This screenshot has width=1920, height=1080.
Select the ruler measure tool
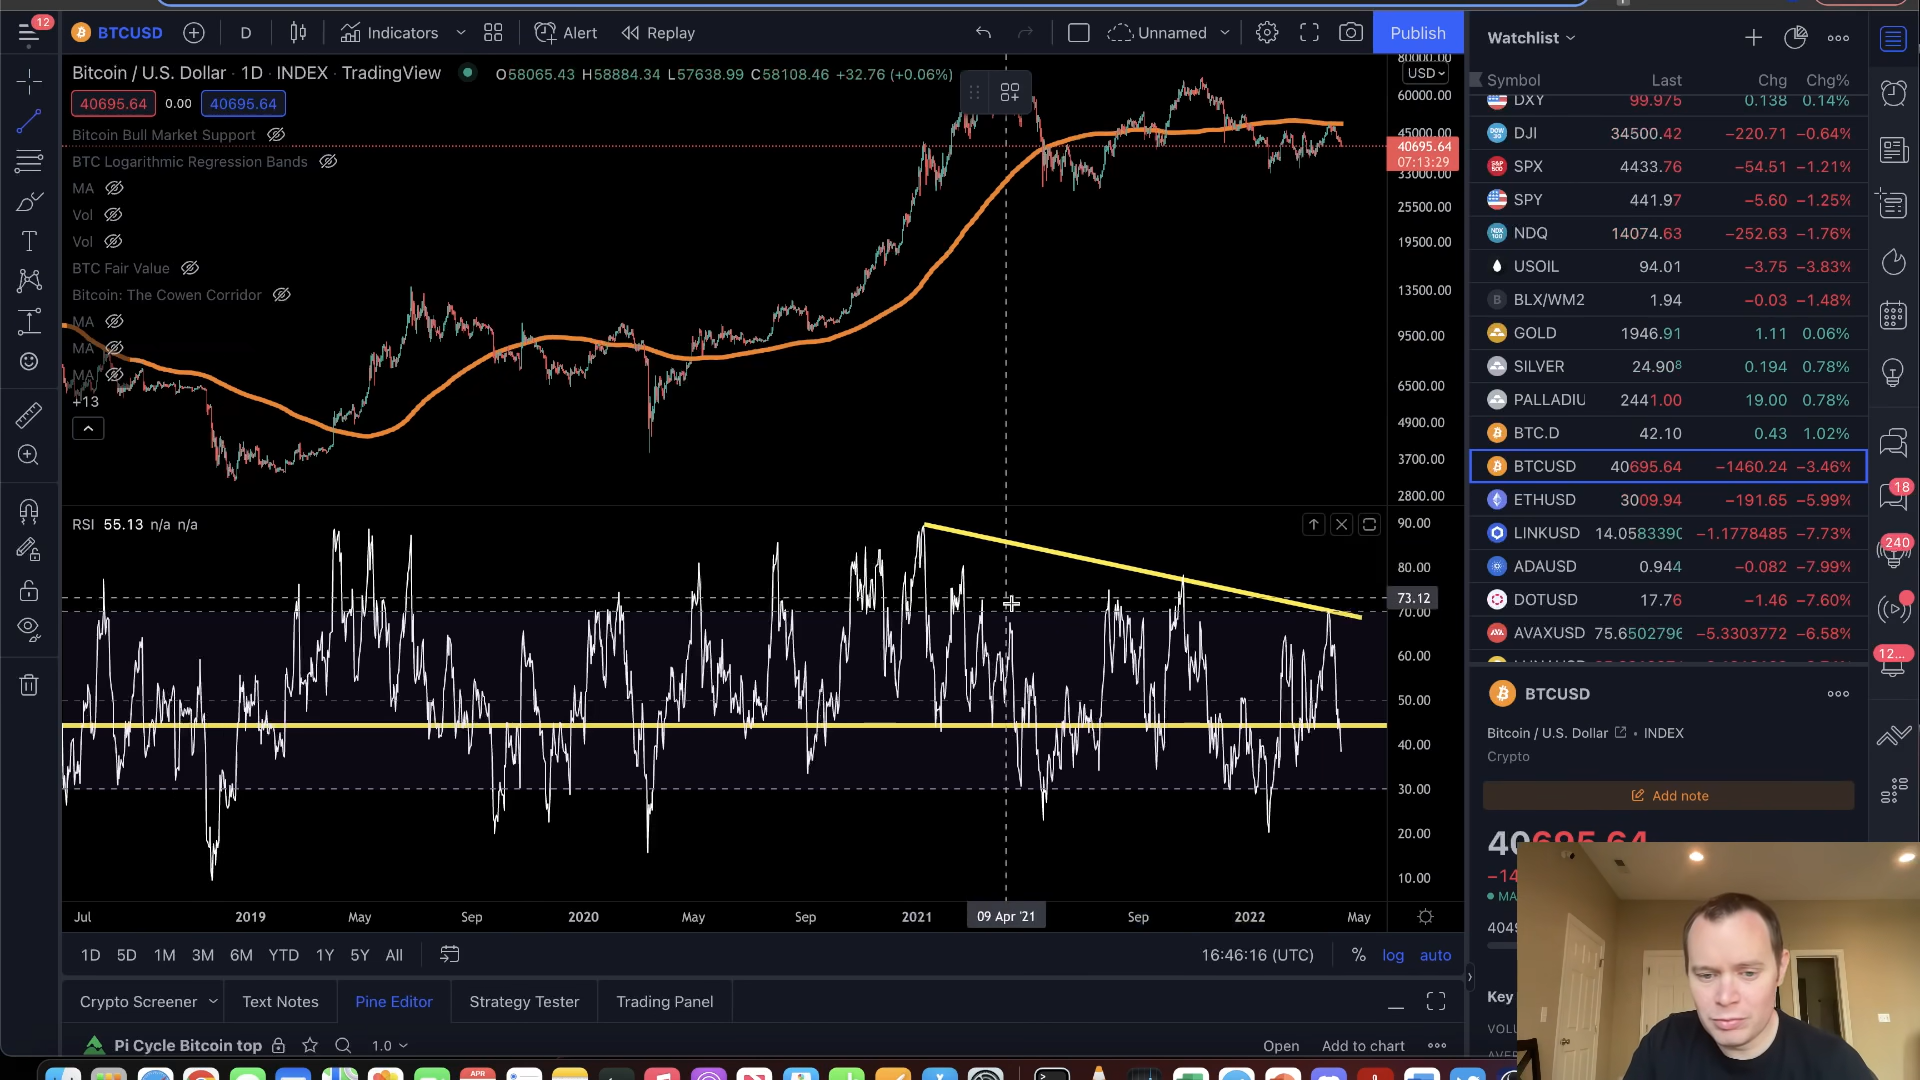[29, 414]
